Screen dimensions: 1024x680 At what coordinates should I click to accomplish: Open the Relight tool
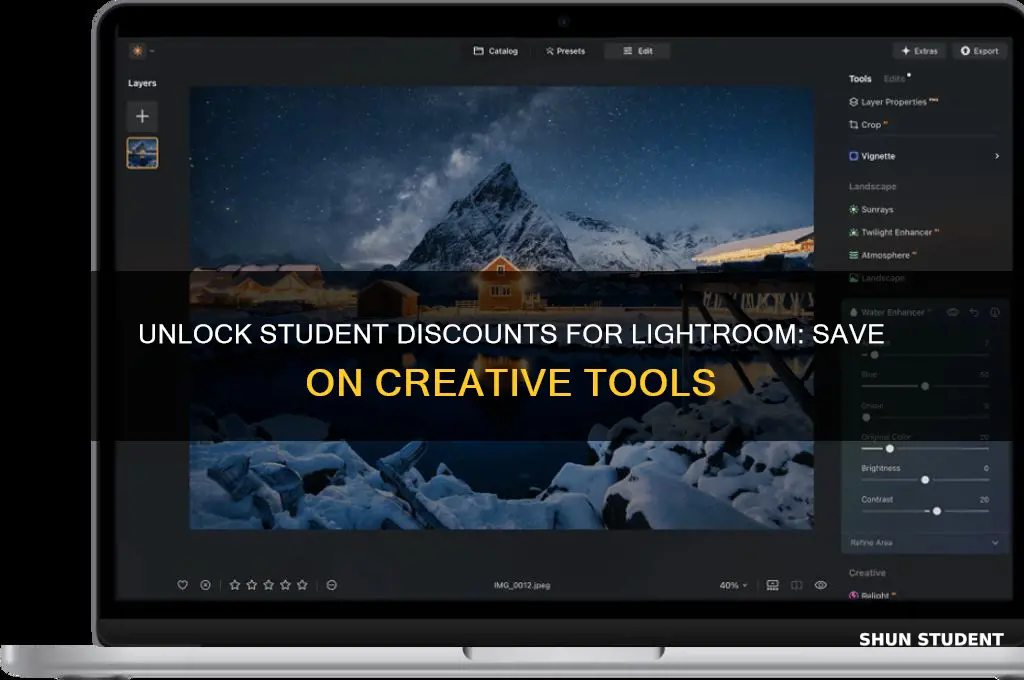(x=872, y=595)
